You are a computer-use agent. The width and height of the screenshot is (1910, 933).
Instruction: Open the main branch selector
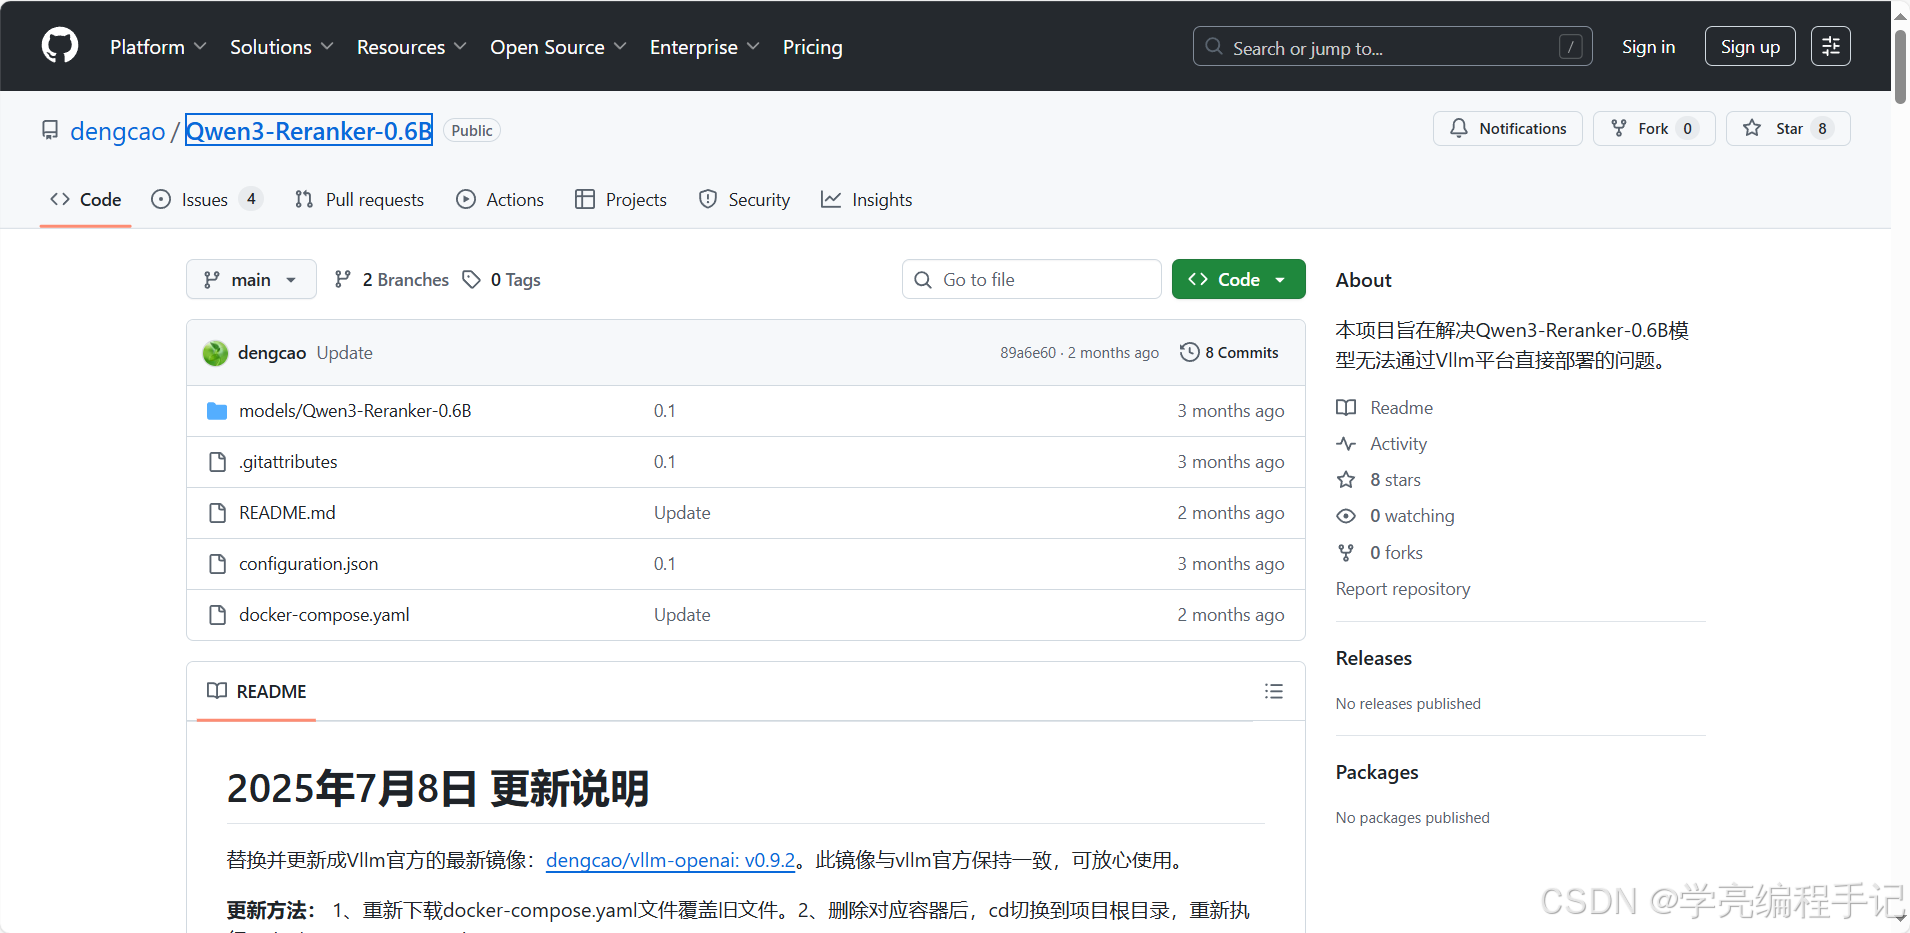[251, 279]
